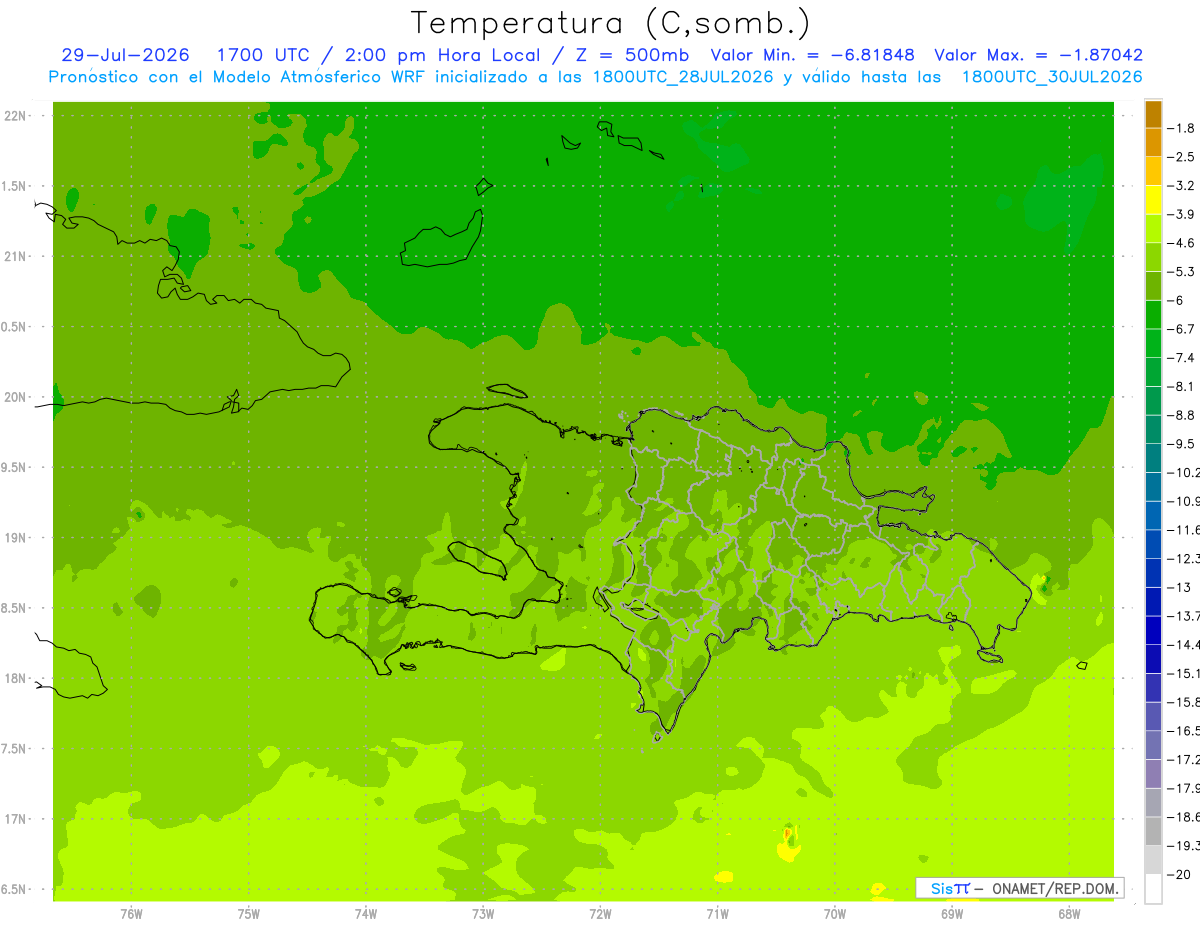Click legend color between -6 and -6.7

(x=1153, y=315)
